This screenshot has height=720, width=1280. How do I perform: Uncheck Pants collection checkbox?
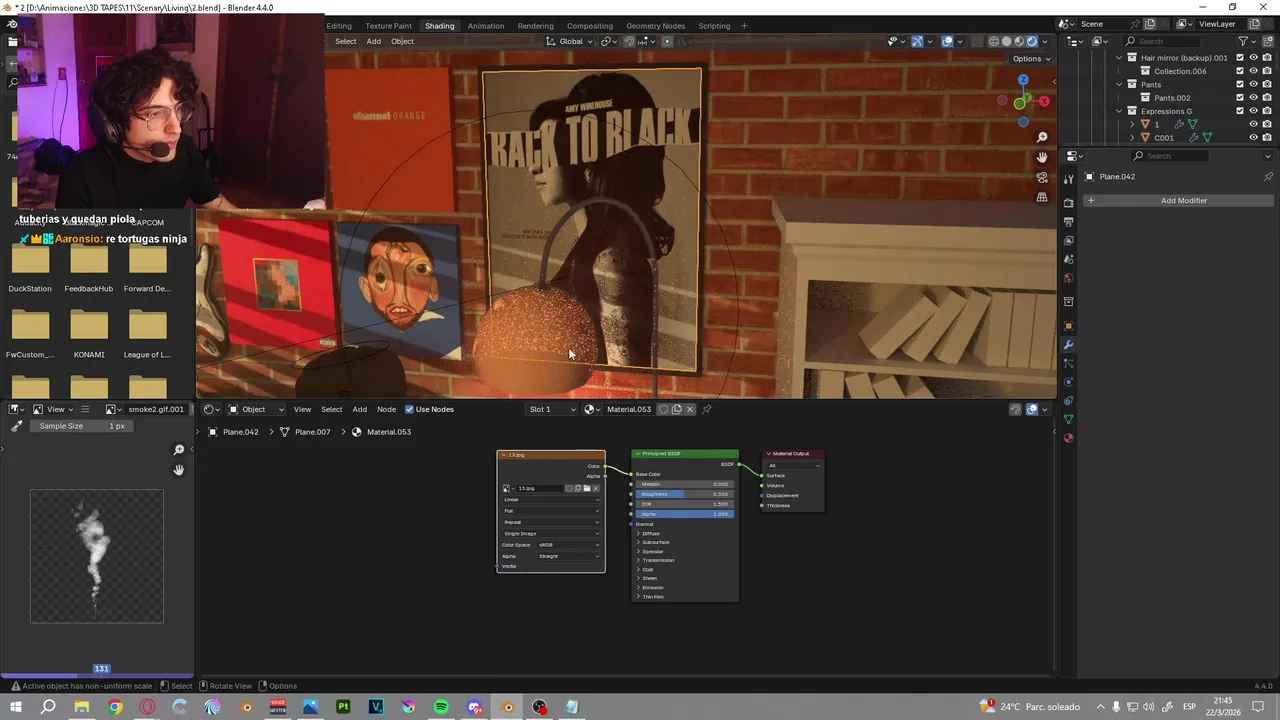1240,84
